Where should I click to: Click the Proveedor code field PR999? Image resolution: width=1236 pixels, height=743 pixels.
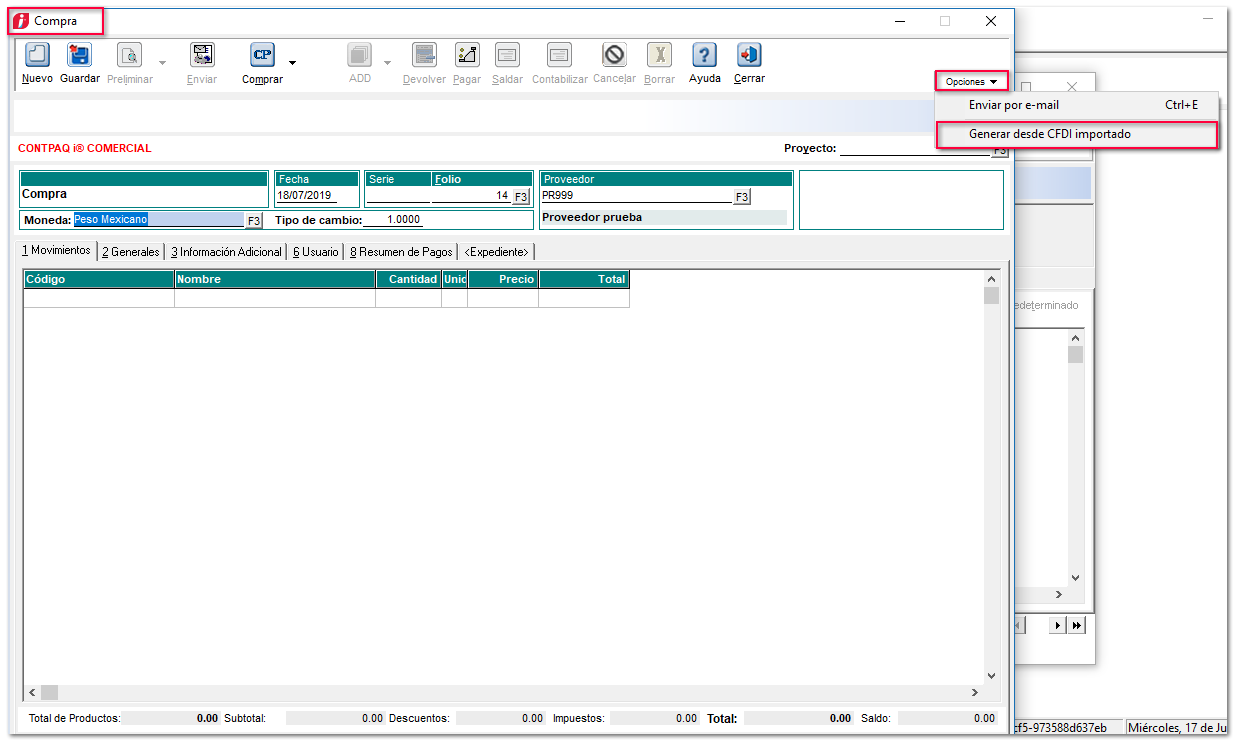[636, 196]
